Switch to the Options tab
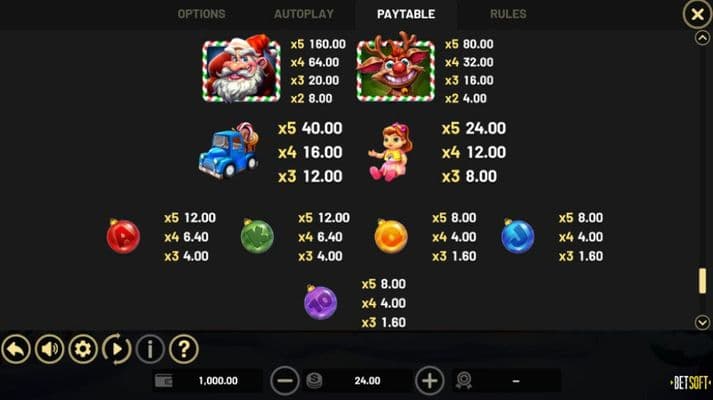Viewport: 713px width, 400px height. point(201,14)
